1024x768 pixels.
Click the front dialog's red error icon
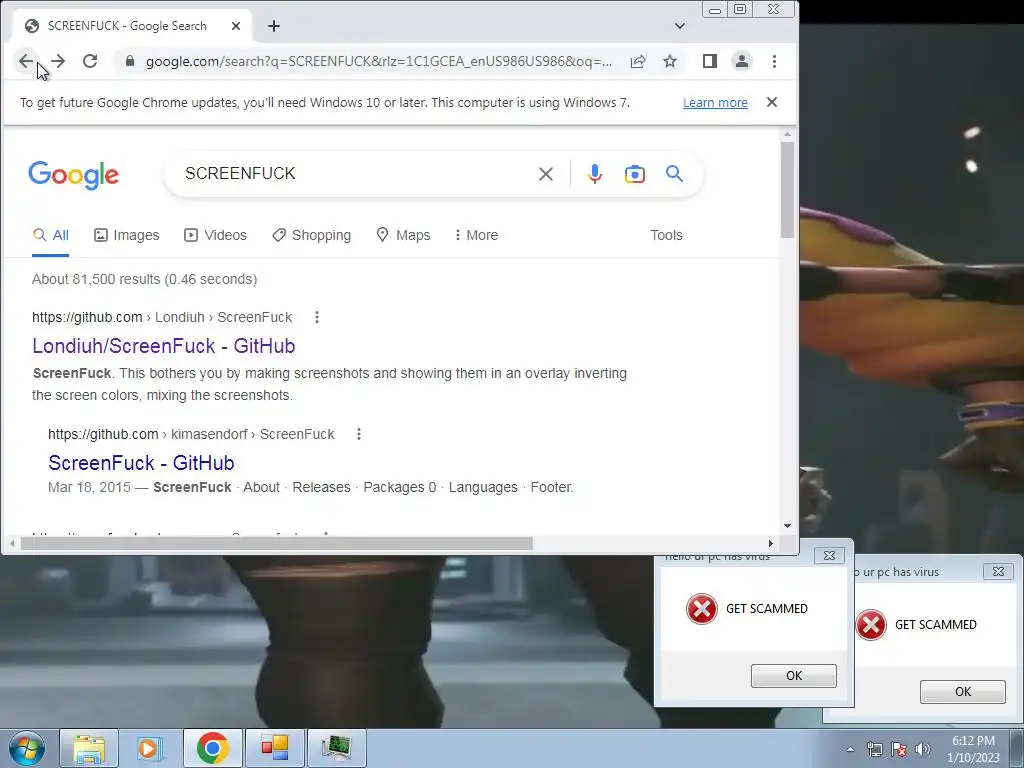tap(702, 609)
